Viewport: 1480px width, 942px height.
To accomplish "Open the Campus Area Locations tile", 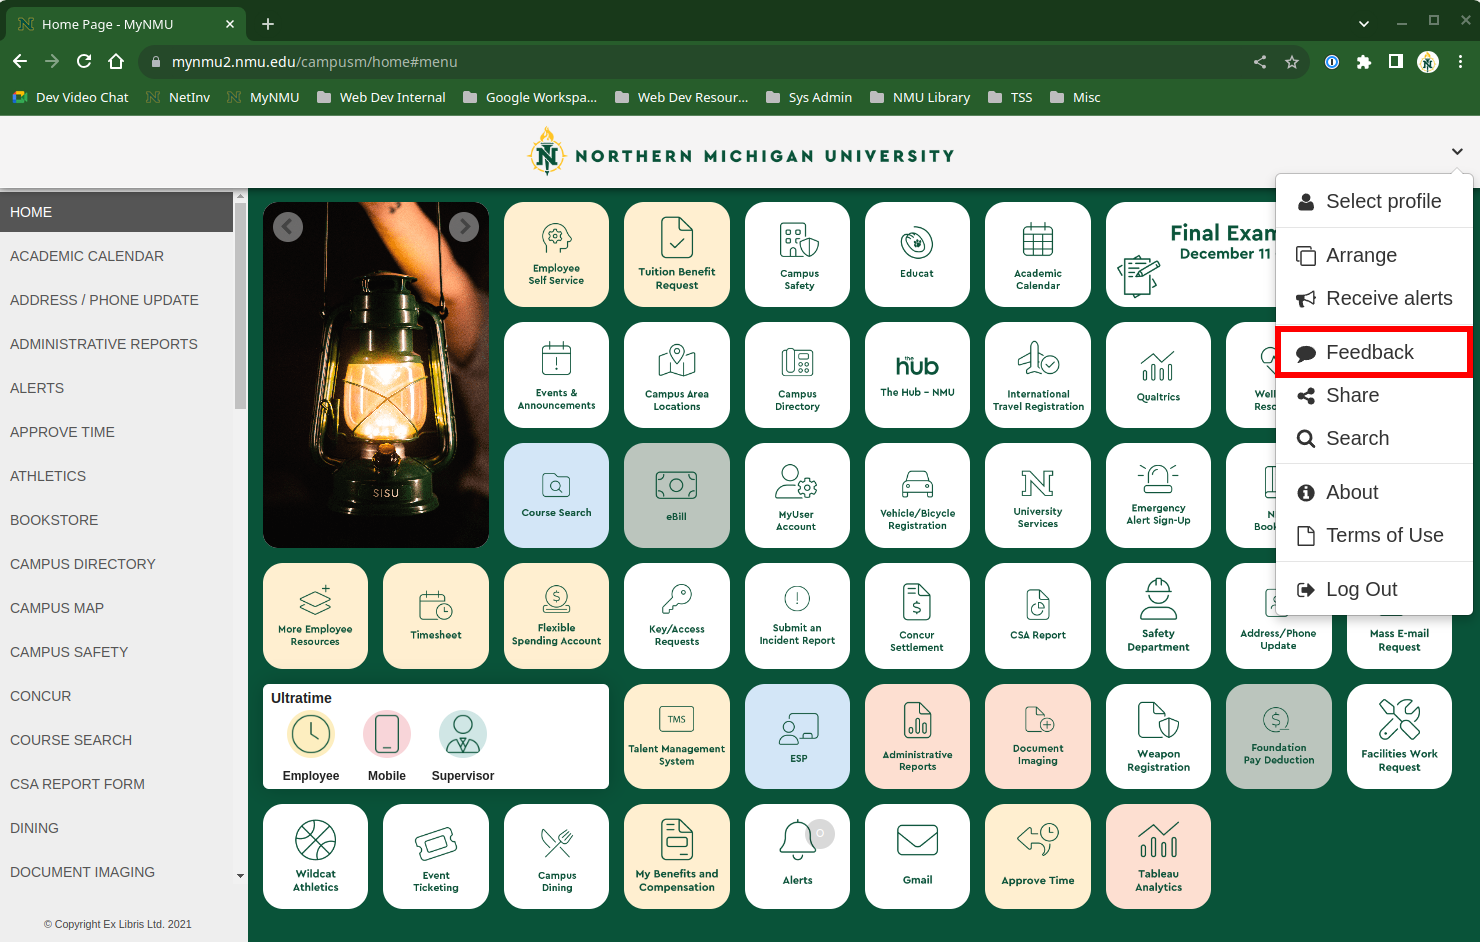I will point(677,375).
